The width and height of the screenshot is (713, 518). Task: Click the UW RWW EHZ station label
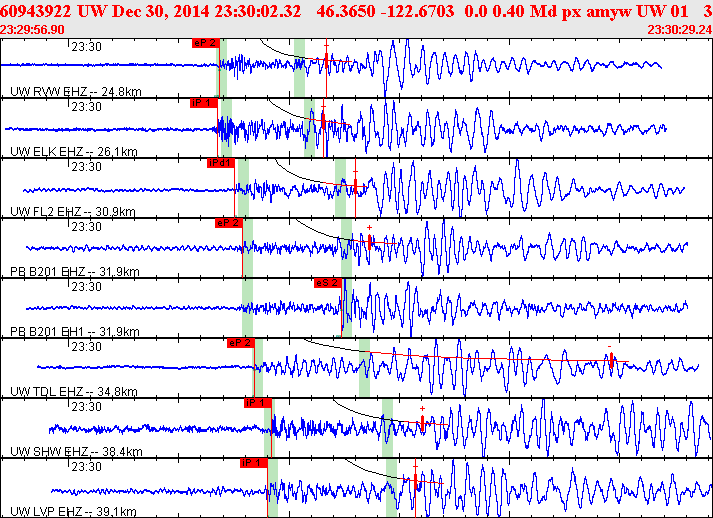(75, 92)
